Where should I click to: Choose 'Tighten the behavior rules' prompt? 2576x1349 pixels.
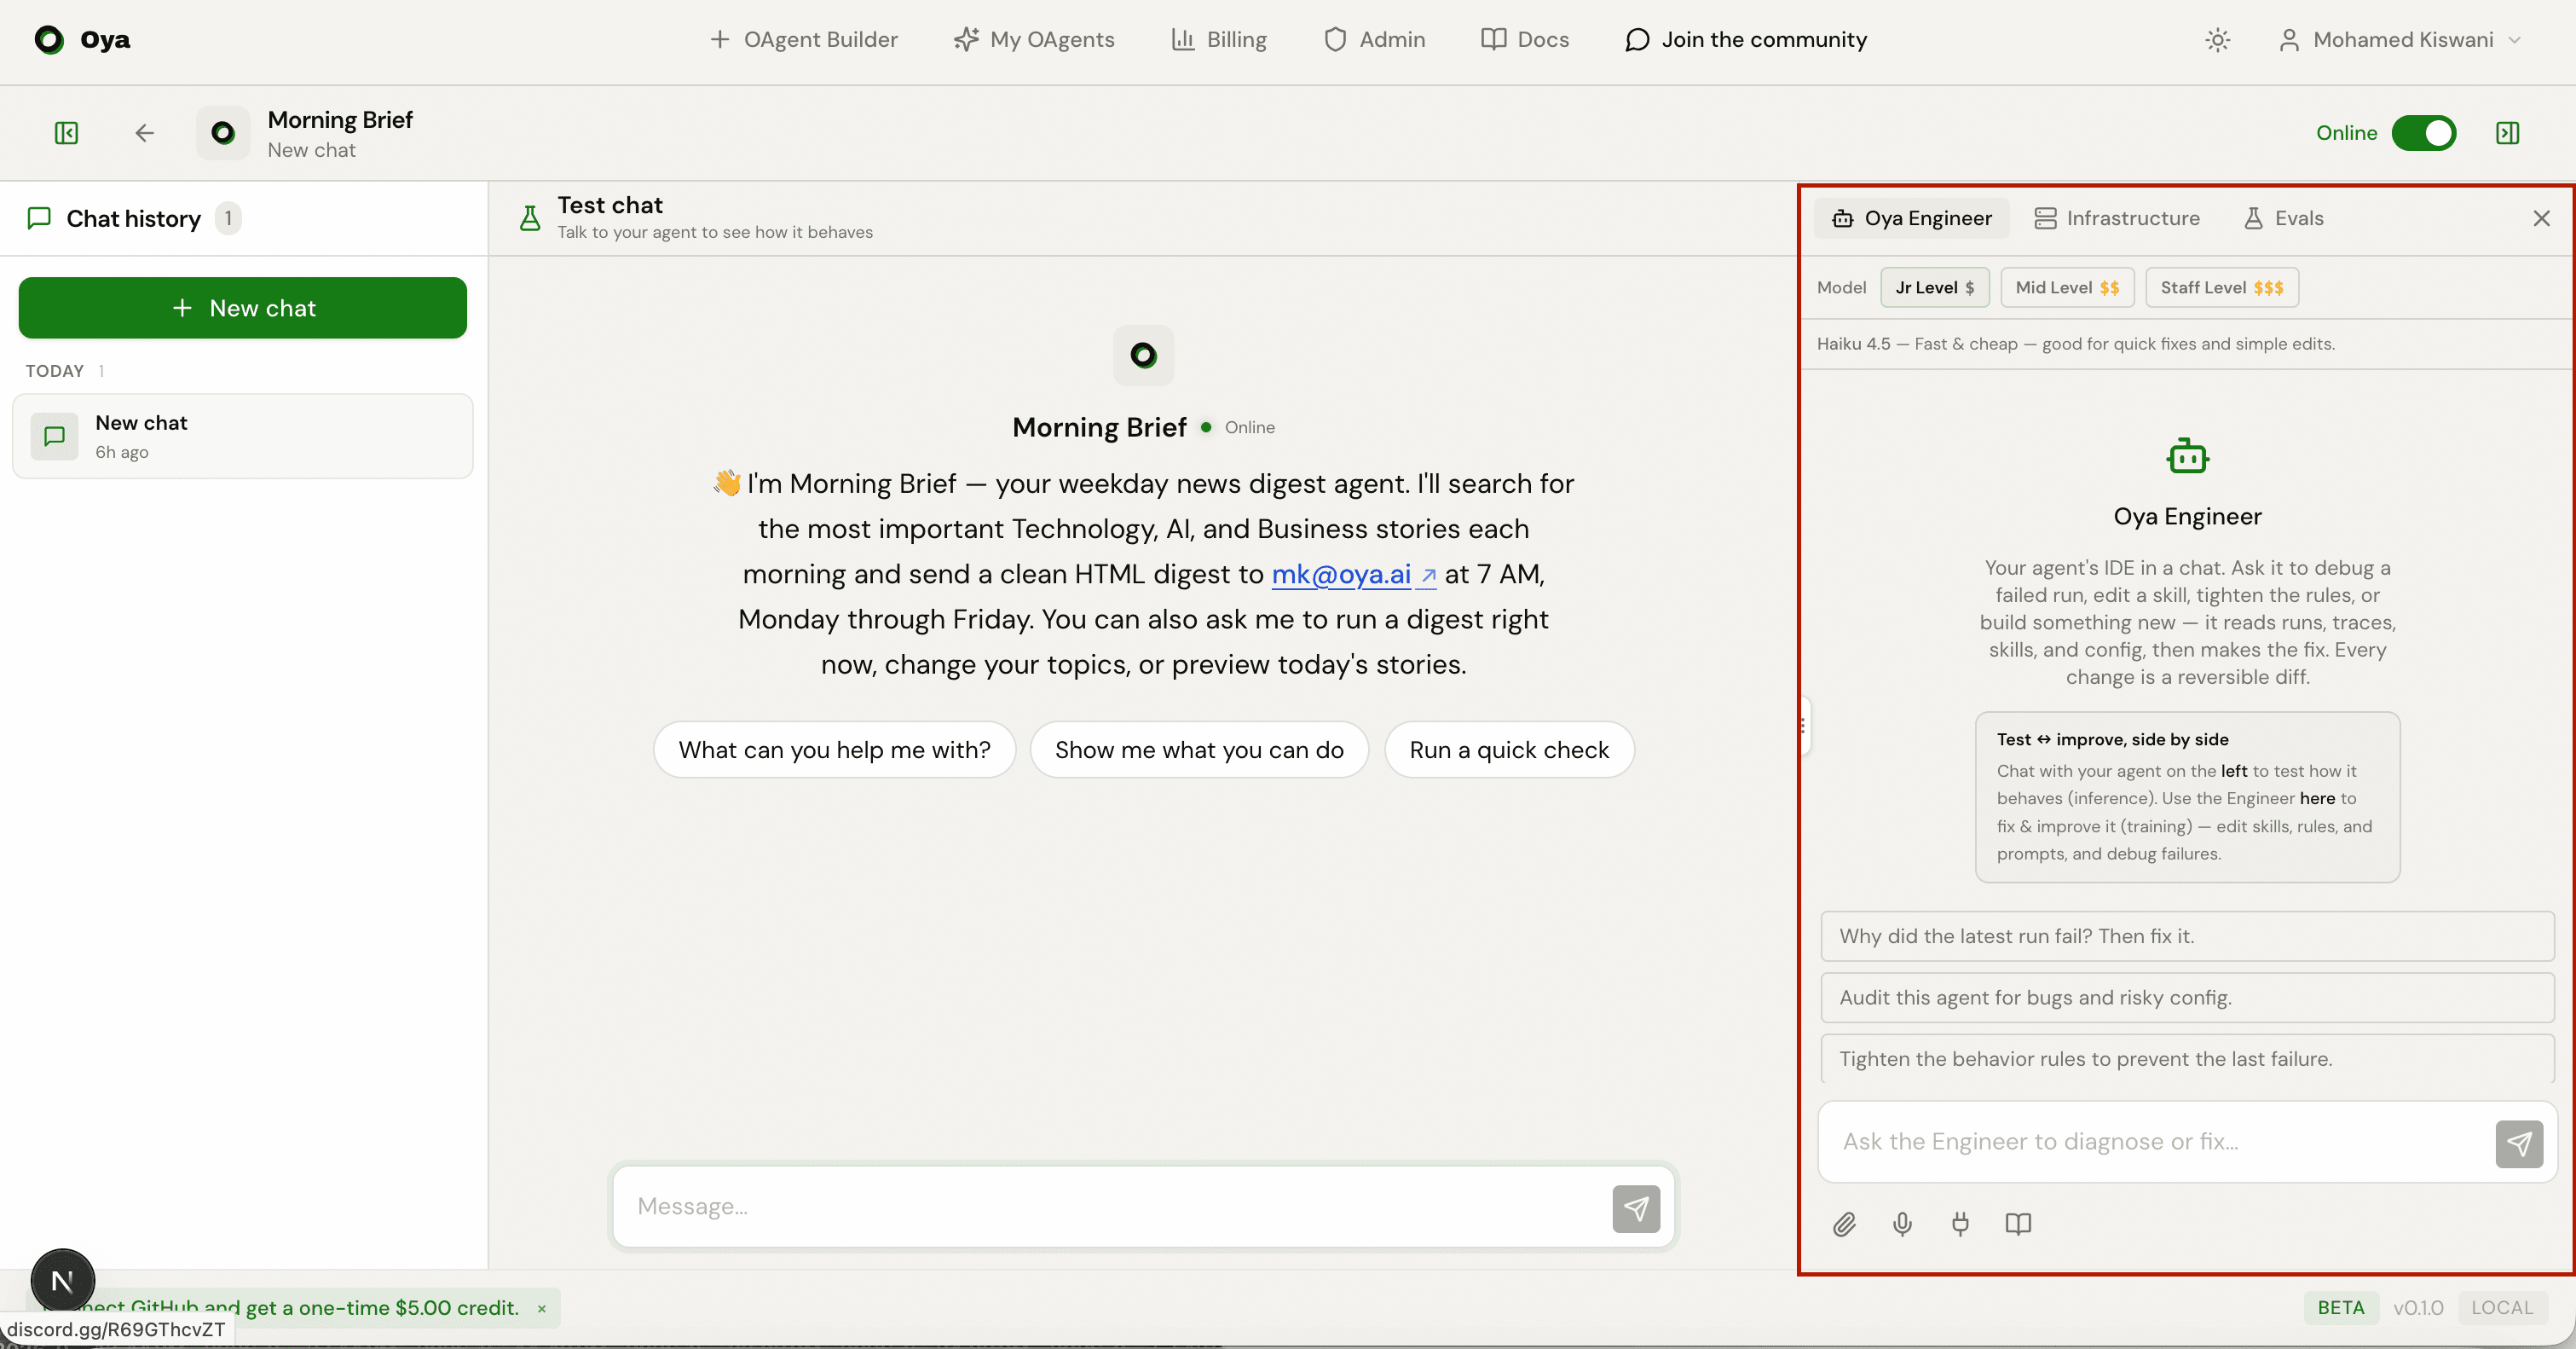point(2187,1058)
